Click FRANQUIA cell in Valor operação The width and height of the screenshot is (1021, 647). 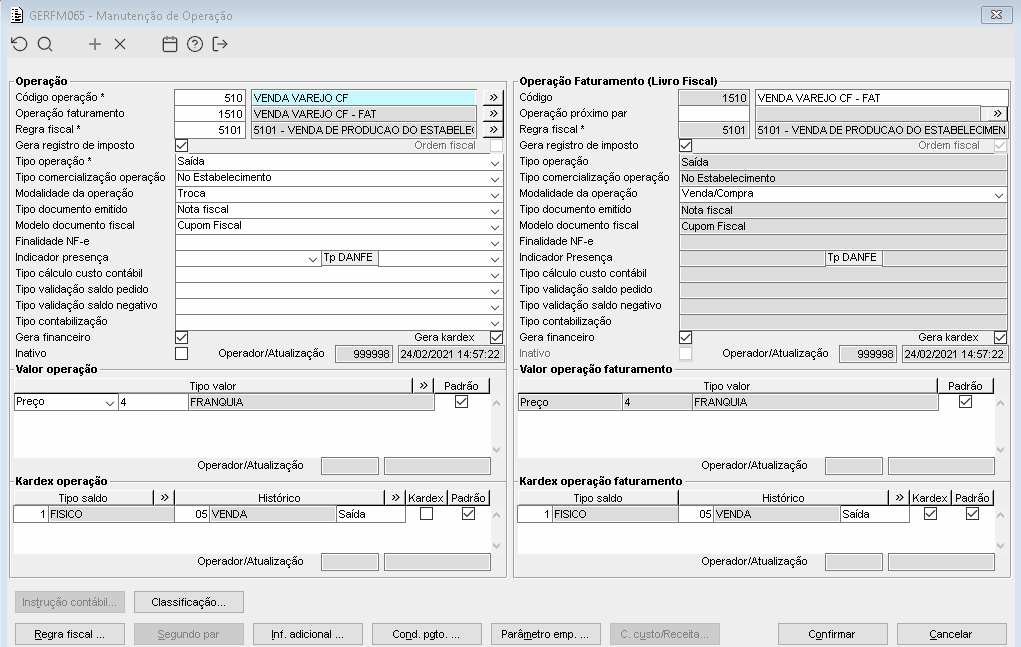pos(311,402)
